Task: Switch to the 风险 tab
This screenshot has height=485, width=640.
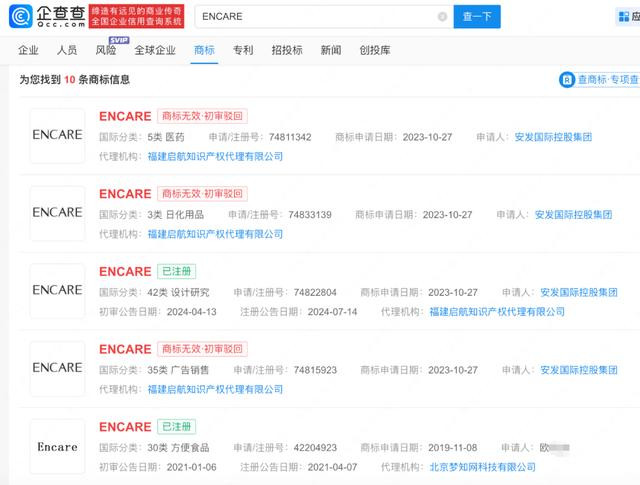Action: [x=106, y=50]
